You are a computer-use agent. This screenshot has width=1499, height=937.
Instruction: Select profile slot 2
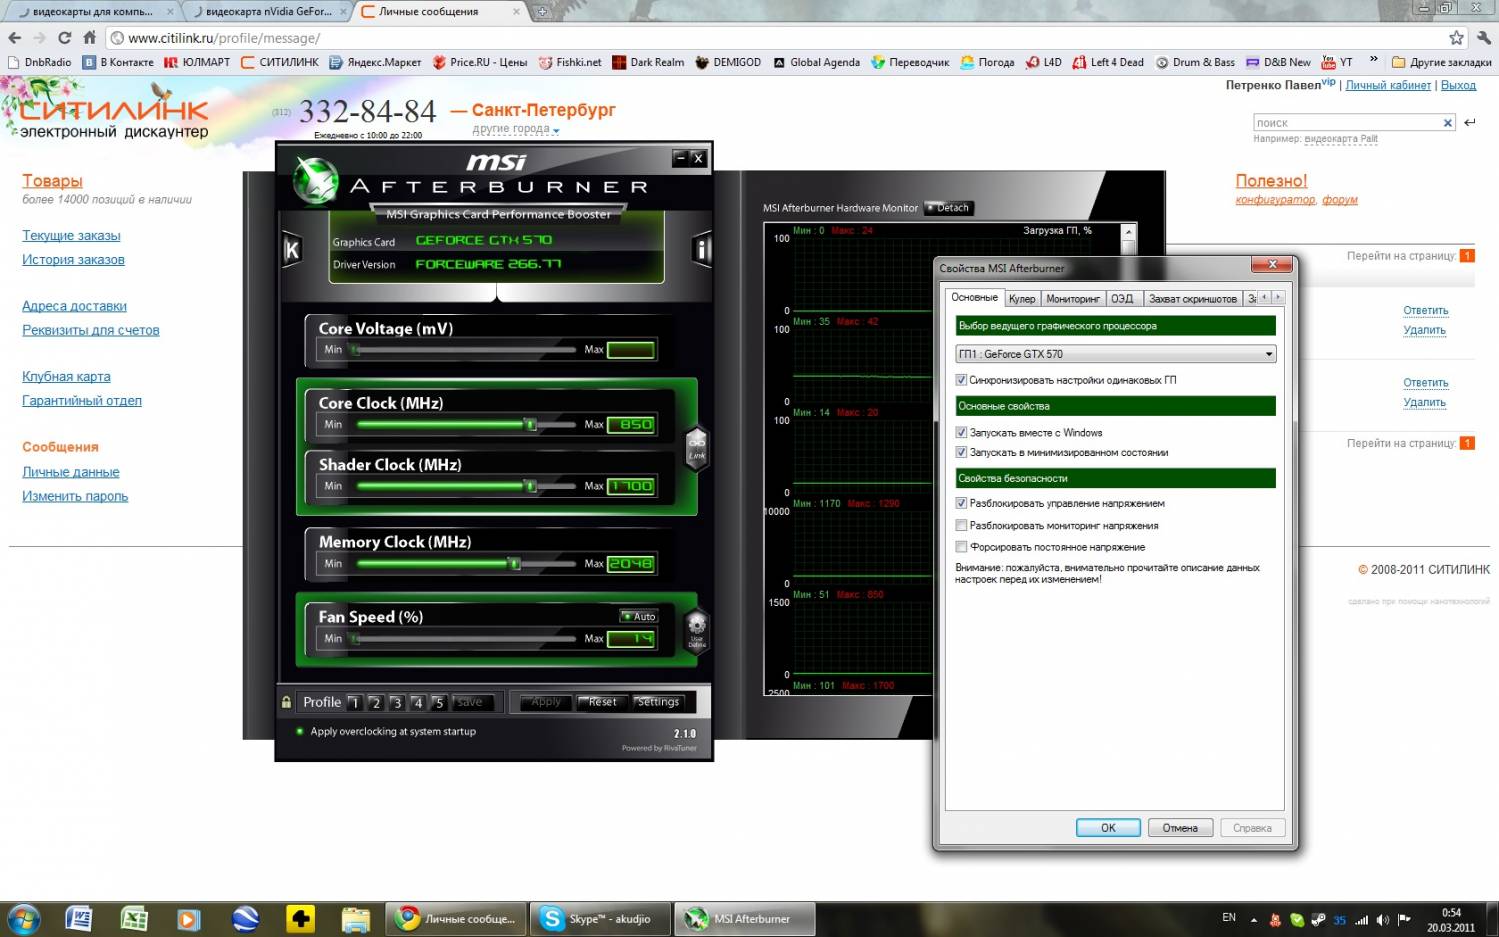click(x=376, y=702)
